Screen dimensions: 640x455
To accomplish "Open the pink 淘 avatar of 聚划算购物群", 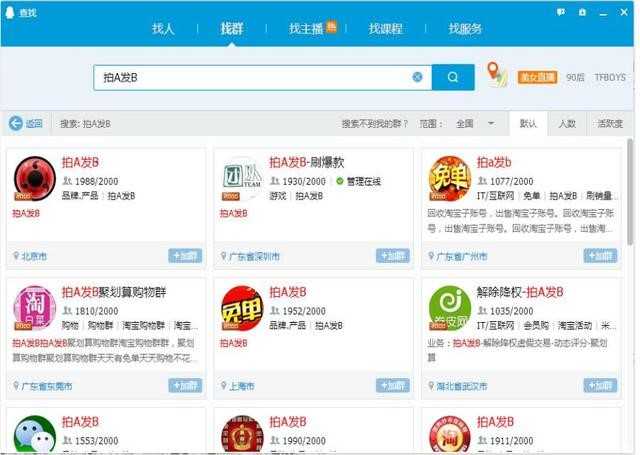I will [x=35, y=308].
